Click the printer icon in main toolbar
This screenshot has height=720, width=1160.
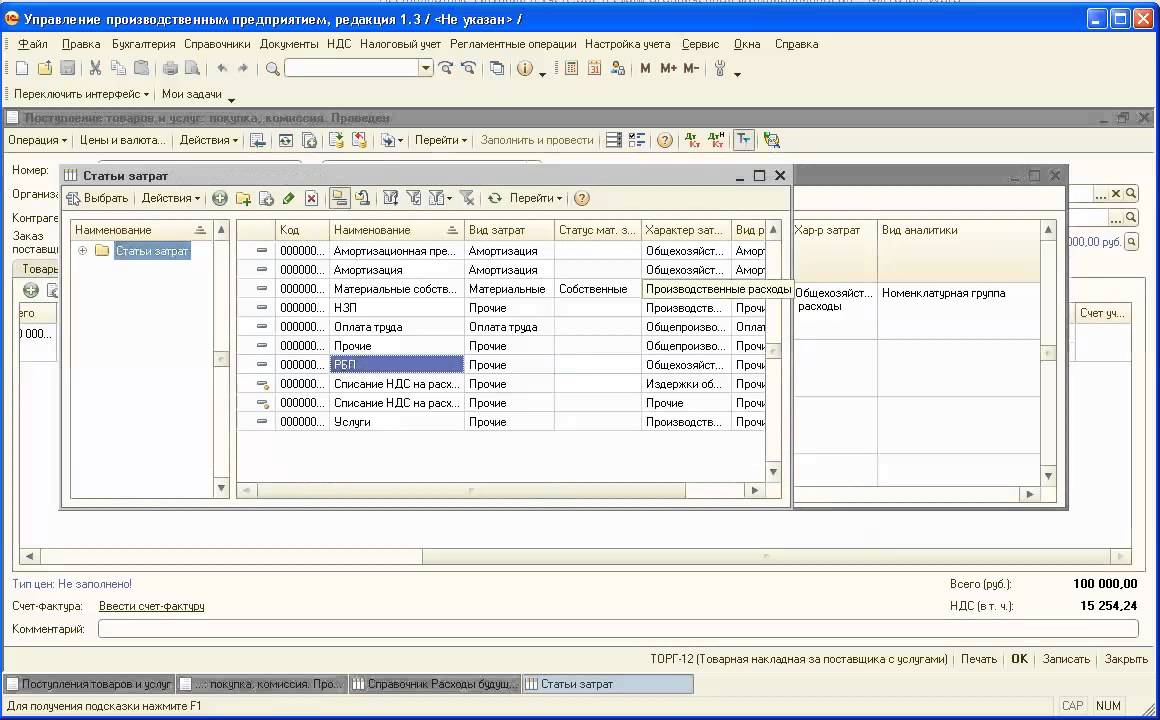point(170,68)
